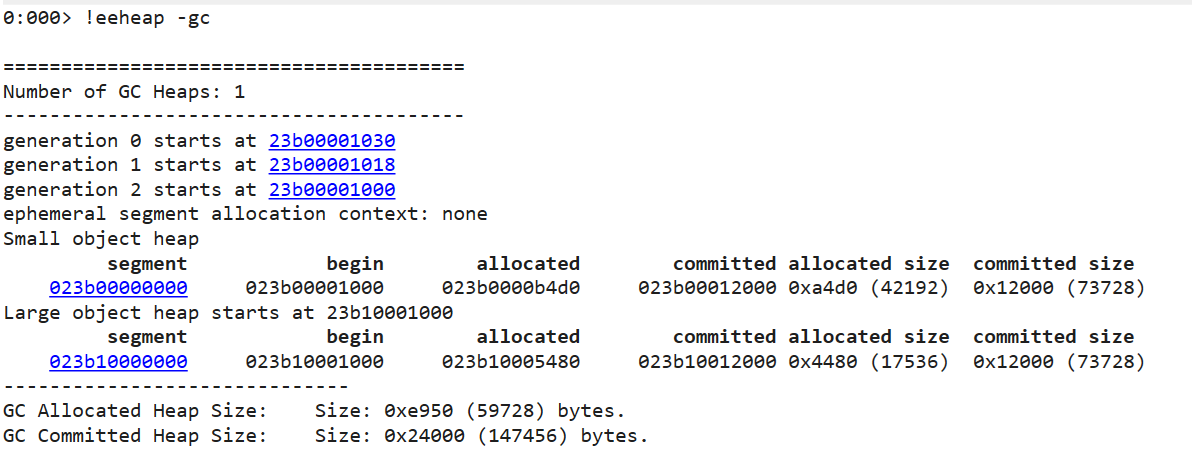
Task: Click committed address 023b10012000
Action: pos(707,362)
